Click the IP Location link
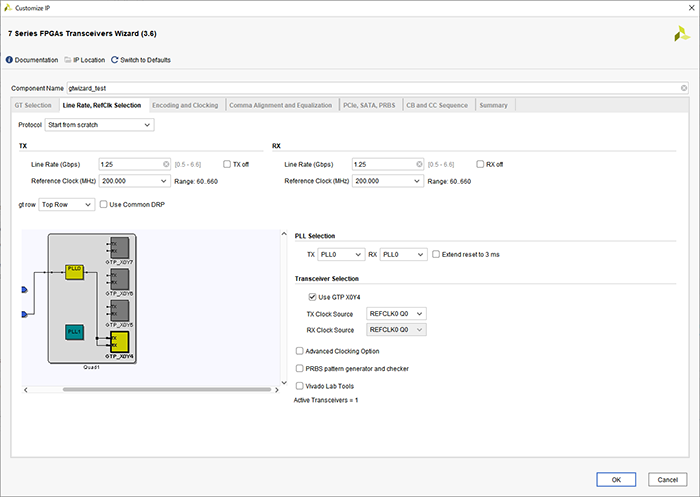 [x=89, y=60]
